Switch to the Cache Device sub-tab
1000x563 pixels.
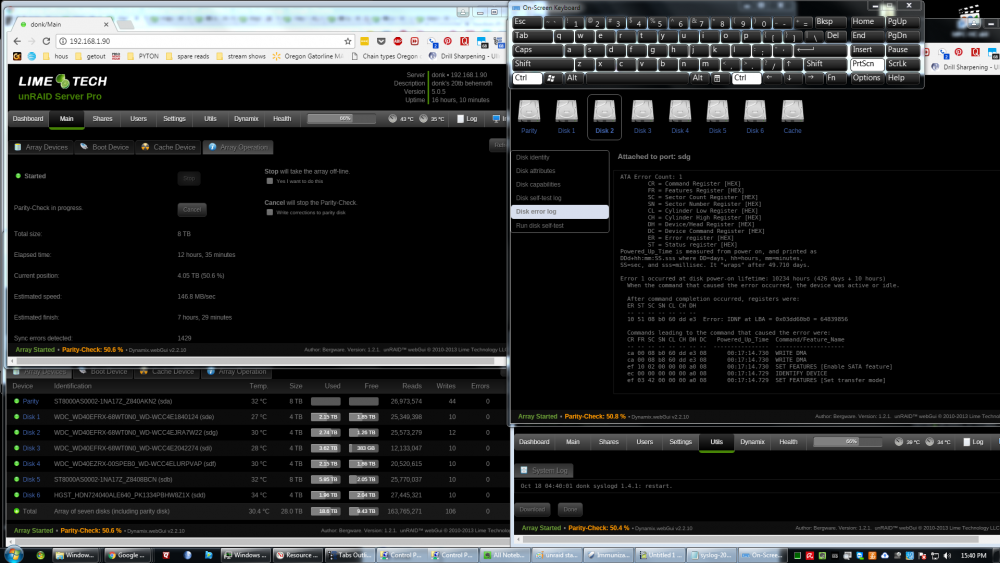[168, 147]
